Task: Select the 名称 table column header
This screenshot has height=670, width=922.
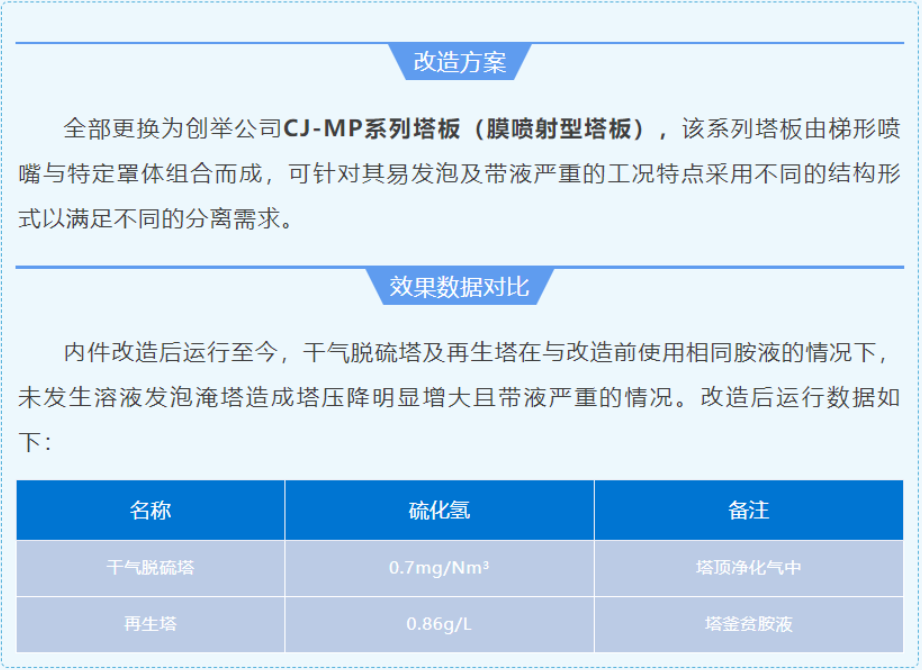Action: (x=150, y=510)
